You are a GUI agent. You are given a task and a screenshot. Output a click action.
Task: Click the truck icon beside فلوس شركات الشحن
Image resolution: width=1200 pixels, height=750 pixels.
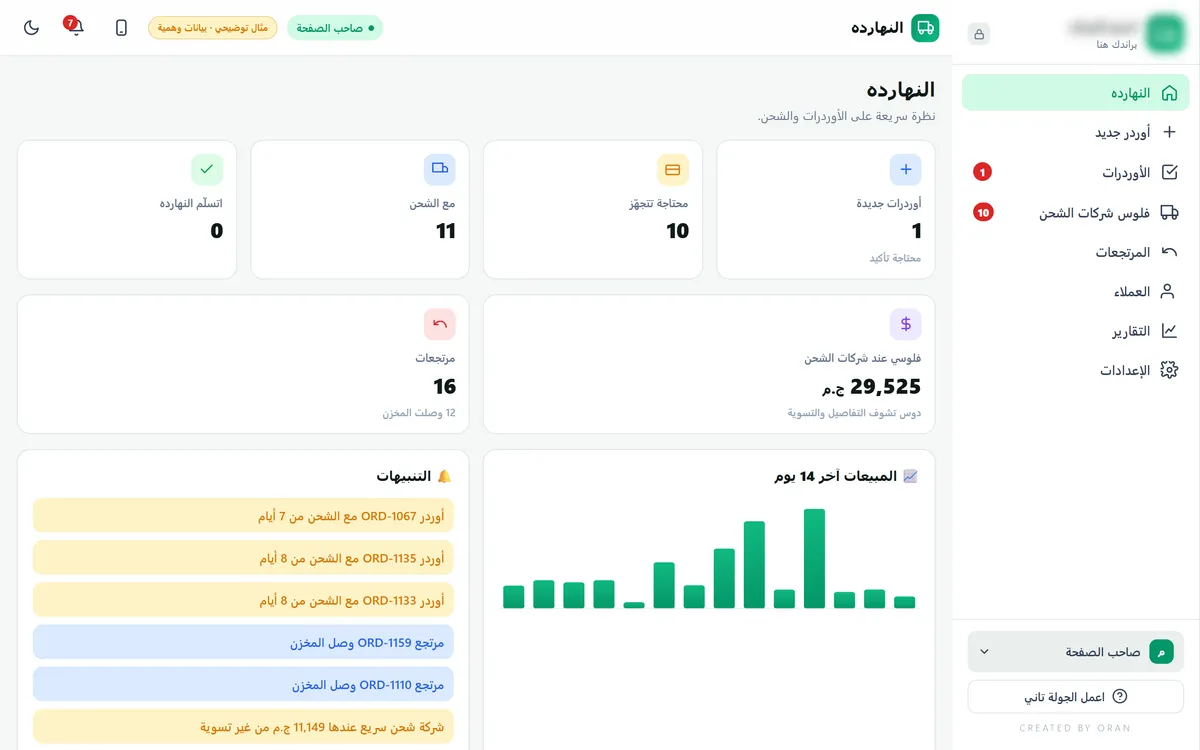click(x=1169, y=212)
